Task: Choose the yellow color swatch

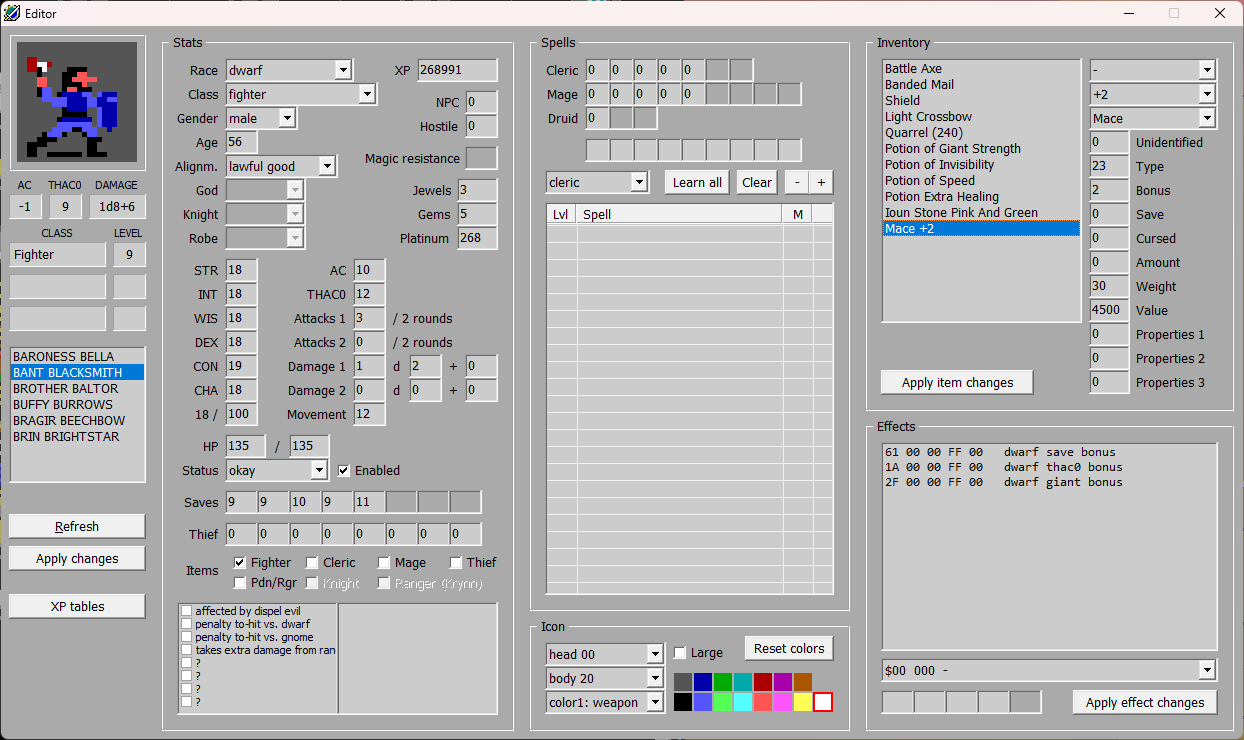Action: tap(803, 702)
